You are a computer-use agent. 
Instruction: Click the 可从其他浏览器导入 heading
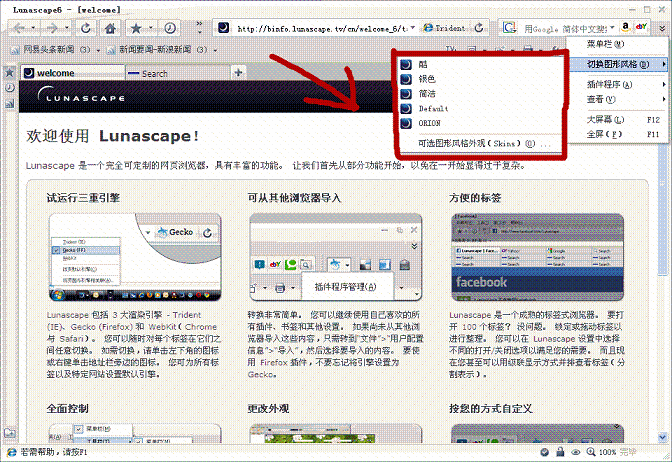click(294, 198)
